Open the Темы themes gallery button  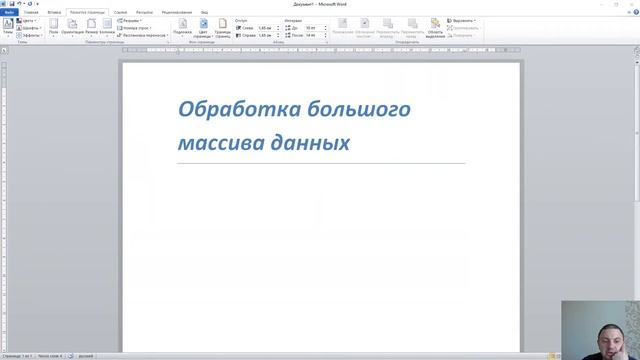pos(8,28)
